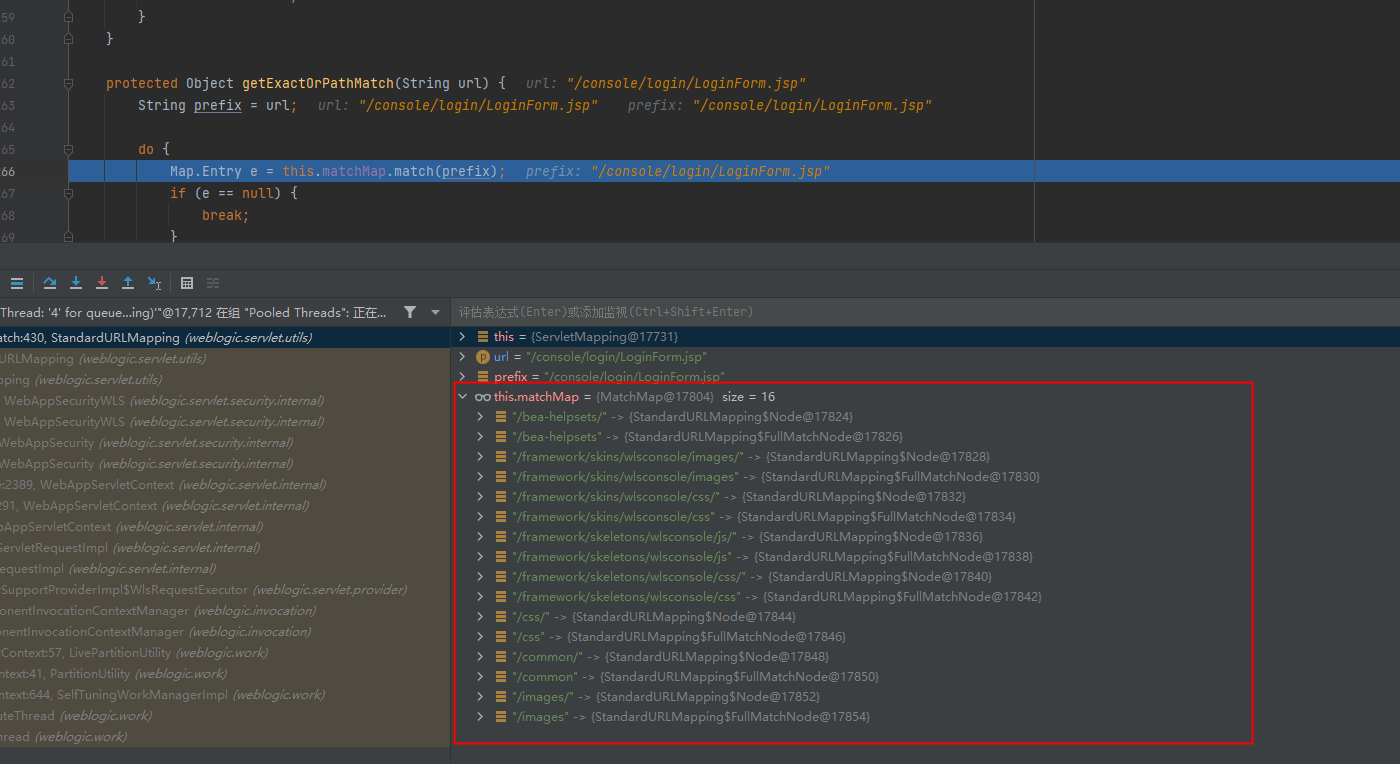This screenshot has height=764, width=1400.
Task: Expand the "/framework/skeletons/wlsconsole/css/" Node@17840 entry
Action: (x=481, y=577)
